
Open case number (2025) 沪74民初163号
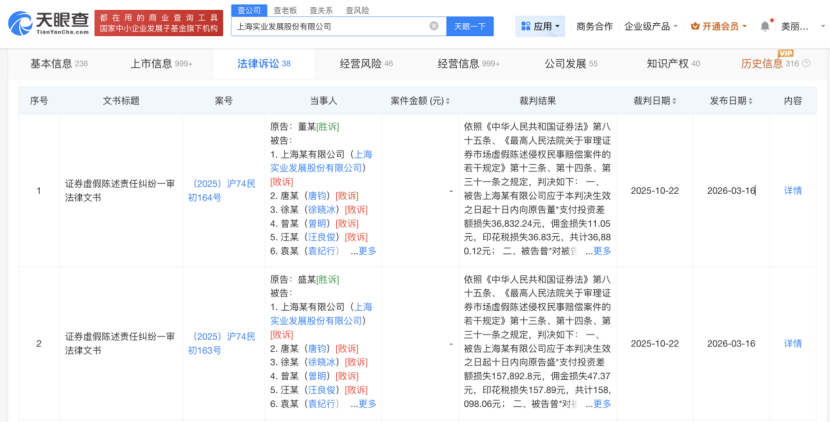click(x=222, y=343)
